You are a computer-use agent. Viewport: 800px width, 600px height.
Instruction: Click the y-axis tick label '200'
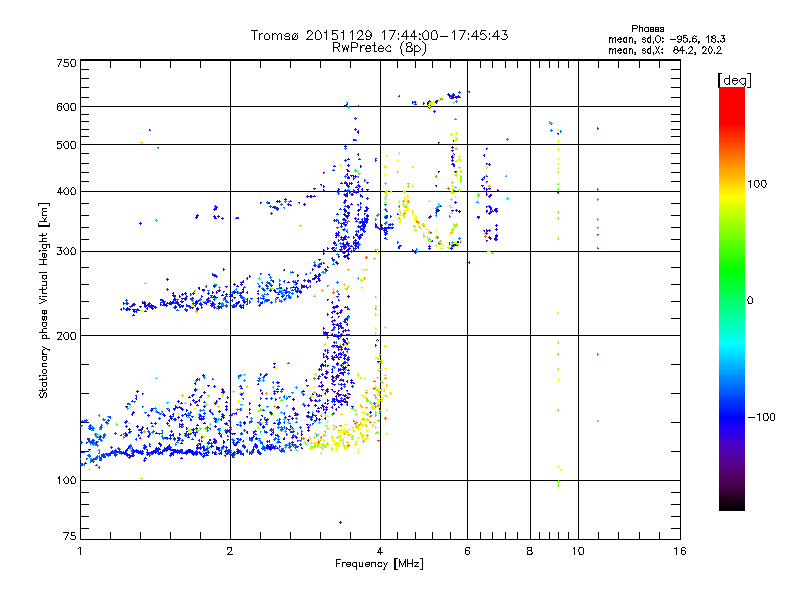[x=66, y=336]
